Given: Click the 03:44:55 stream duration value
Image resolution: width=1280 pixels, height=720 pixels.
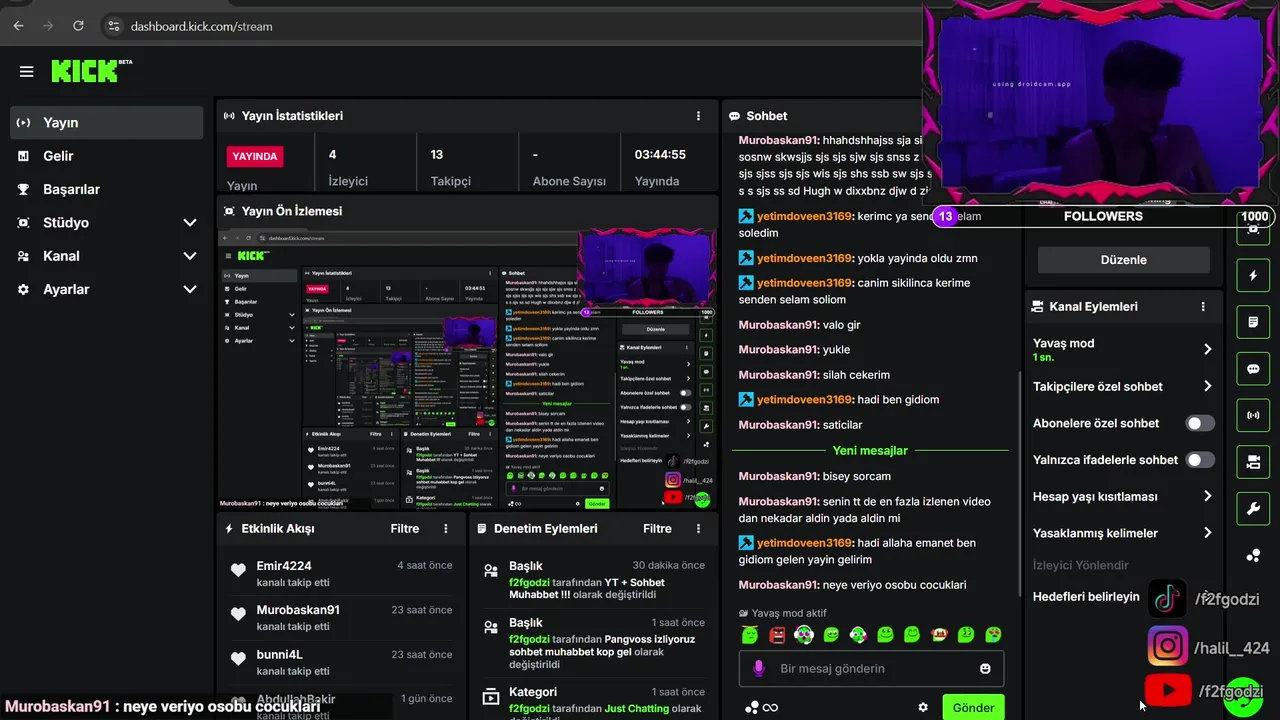Looking at the screenshot, I should (660, 155).
